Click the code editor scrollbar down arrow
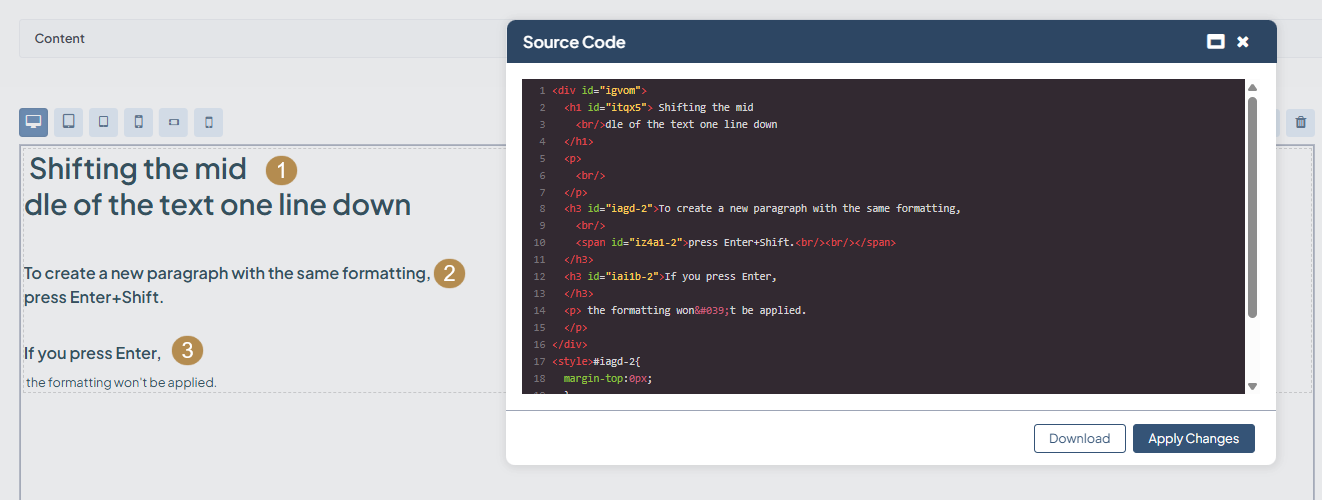The image size is (1322, 500). (x=1252, y=386)
